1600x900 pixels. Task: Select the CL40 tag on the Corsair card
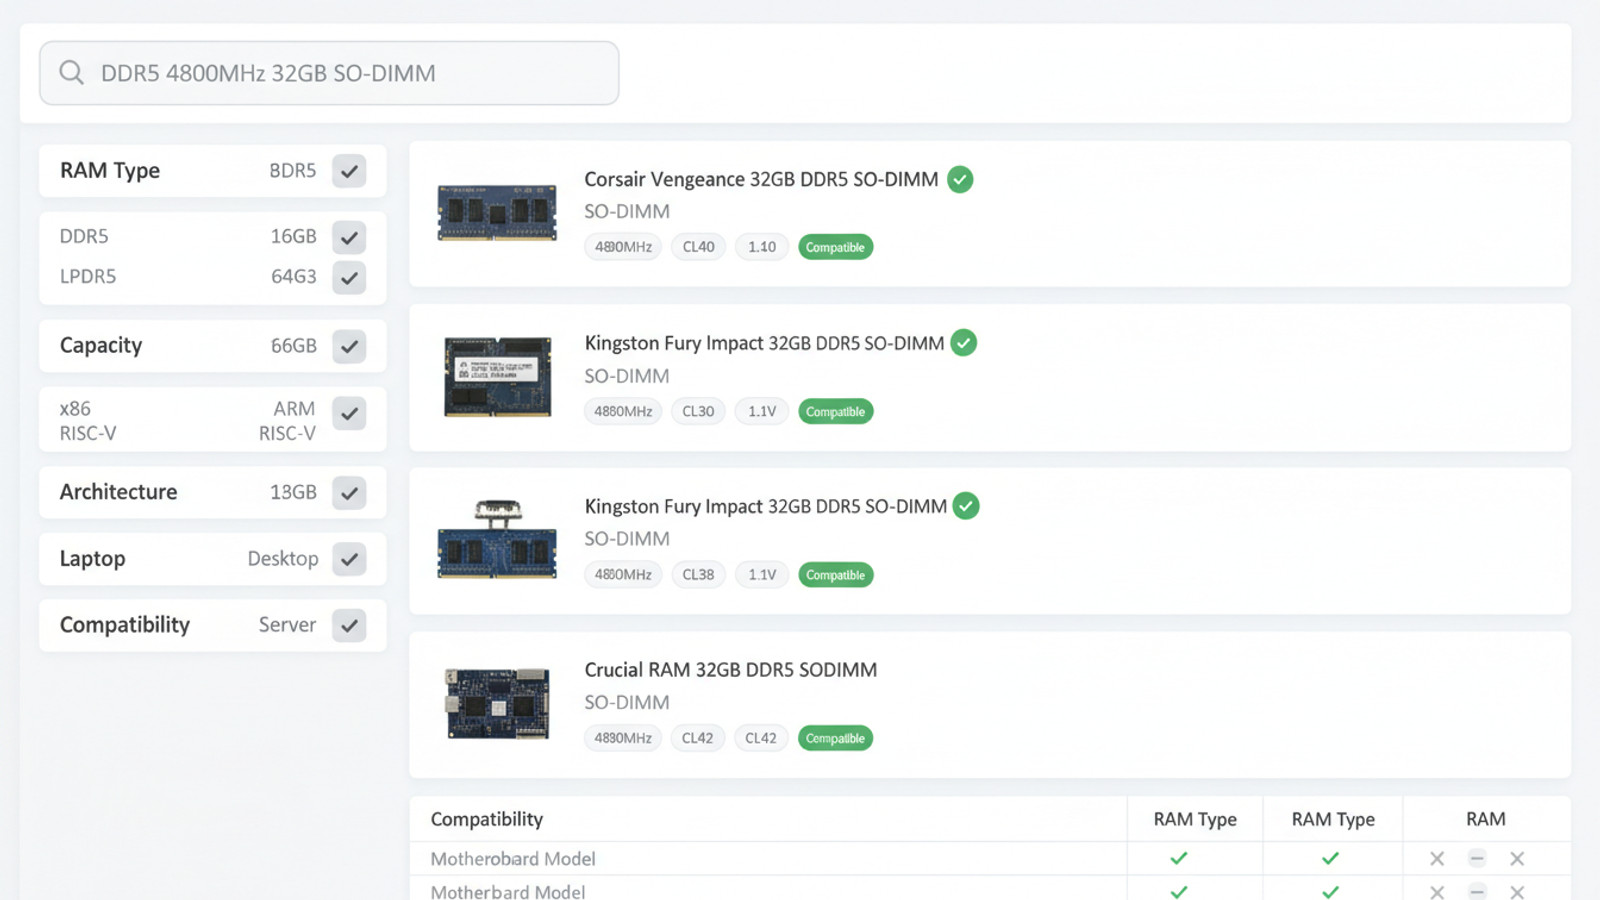(x=698, y=247)
